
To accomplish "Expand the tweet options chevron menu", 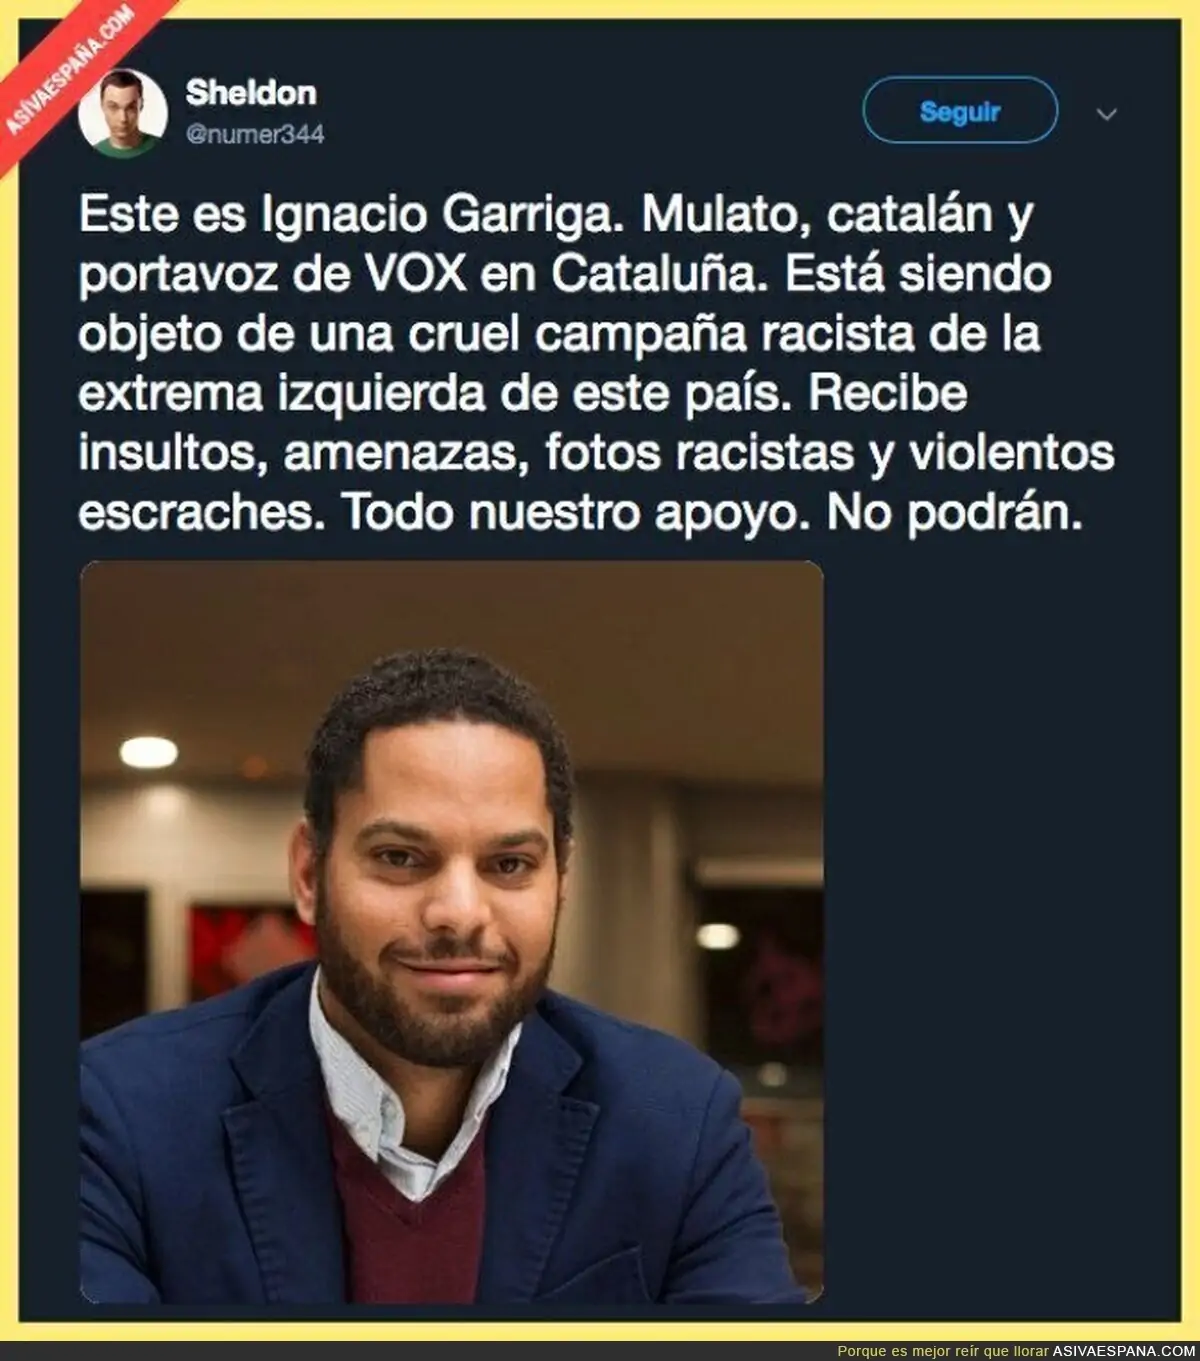I will click(x=1106, y=114).
